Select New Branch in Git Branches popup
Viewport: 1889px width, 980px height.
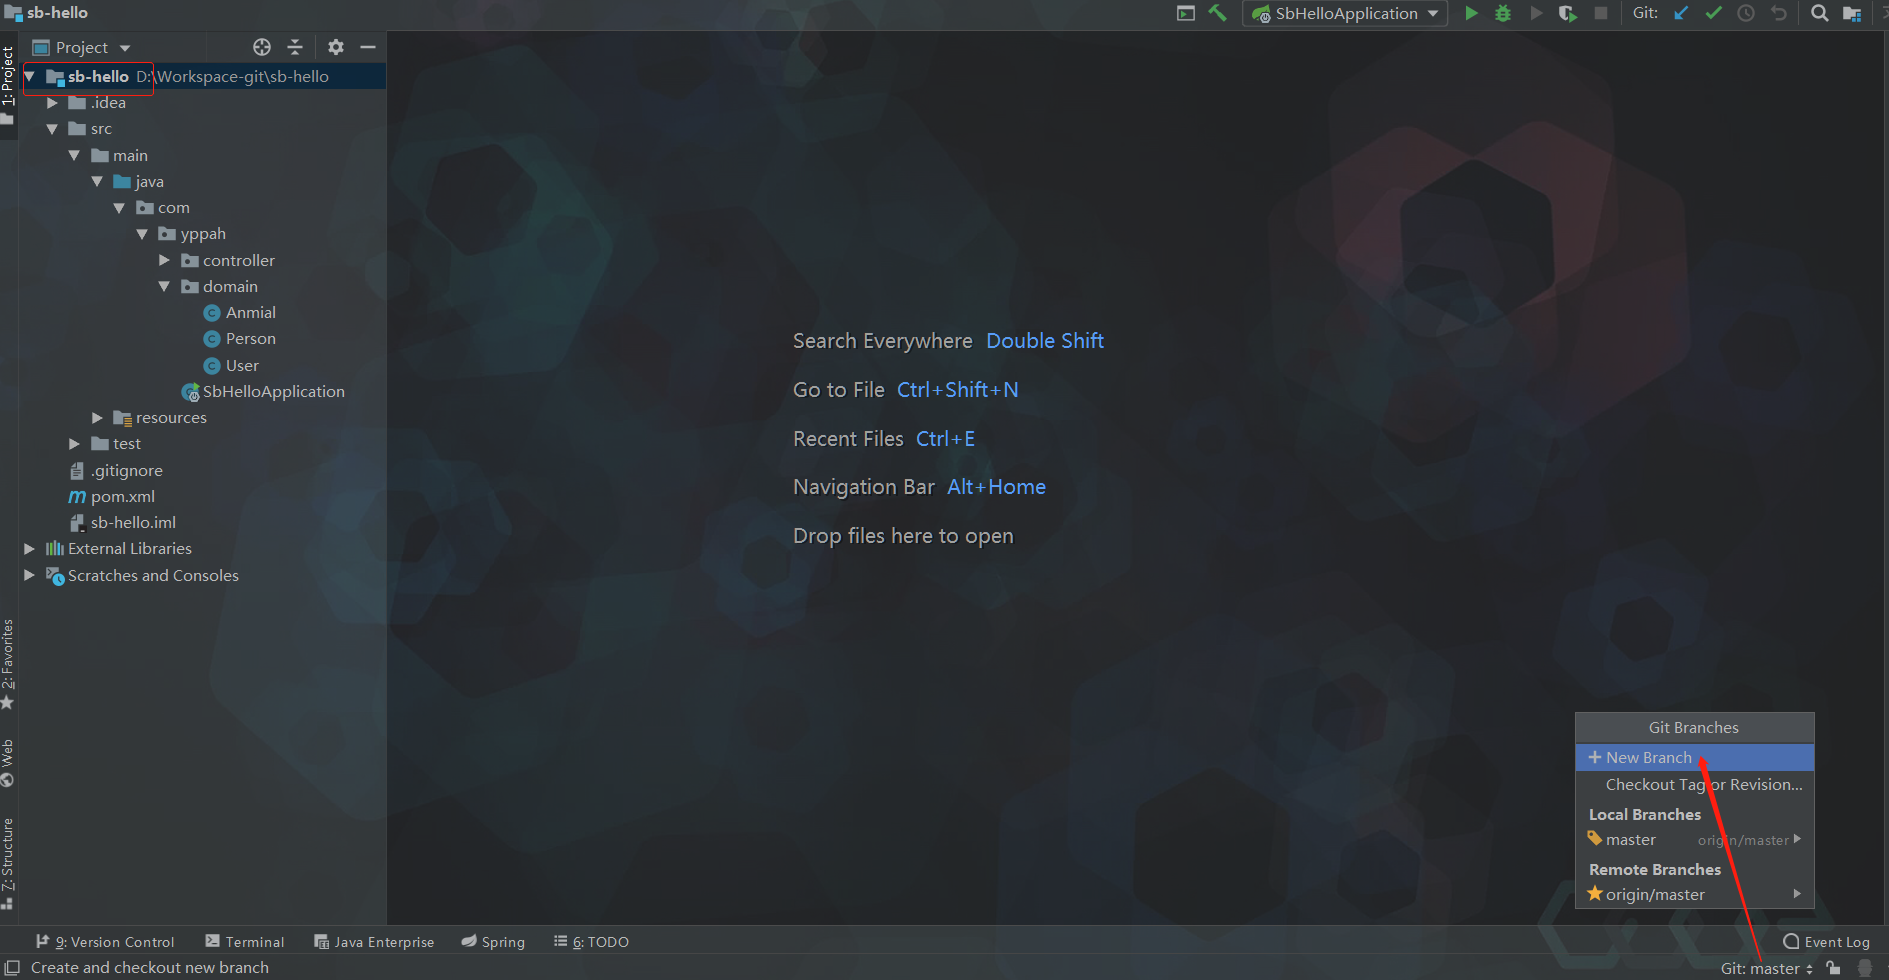tap(1648, 758)
